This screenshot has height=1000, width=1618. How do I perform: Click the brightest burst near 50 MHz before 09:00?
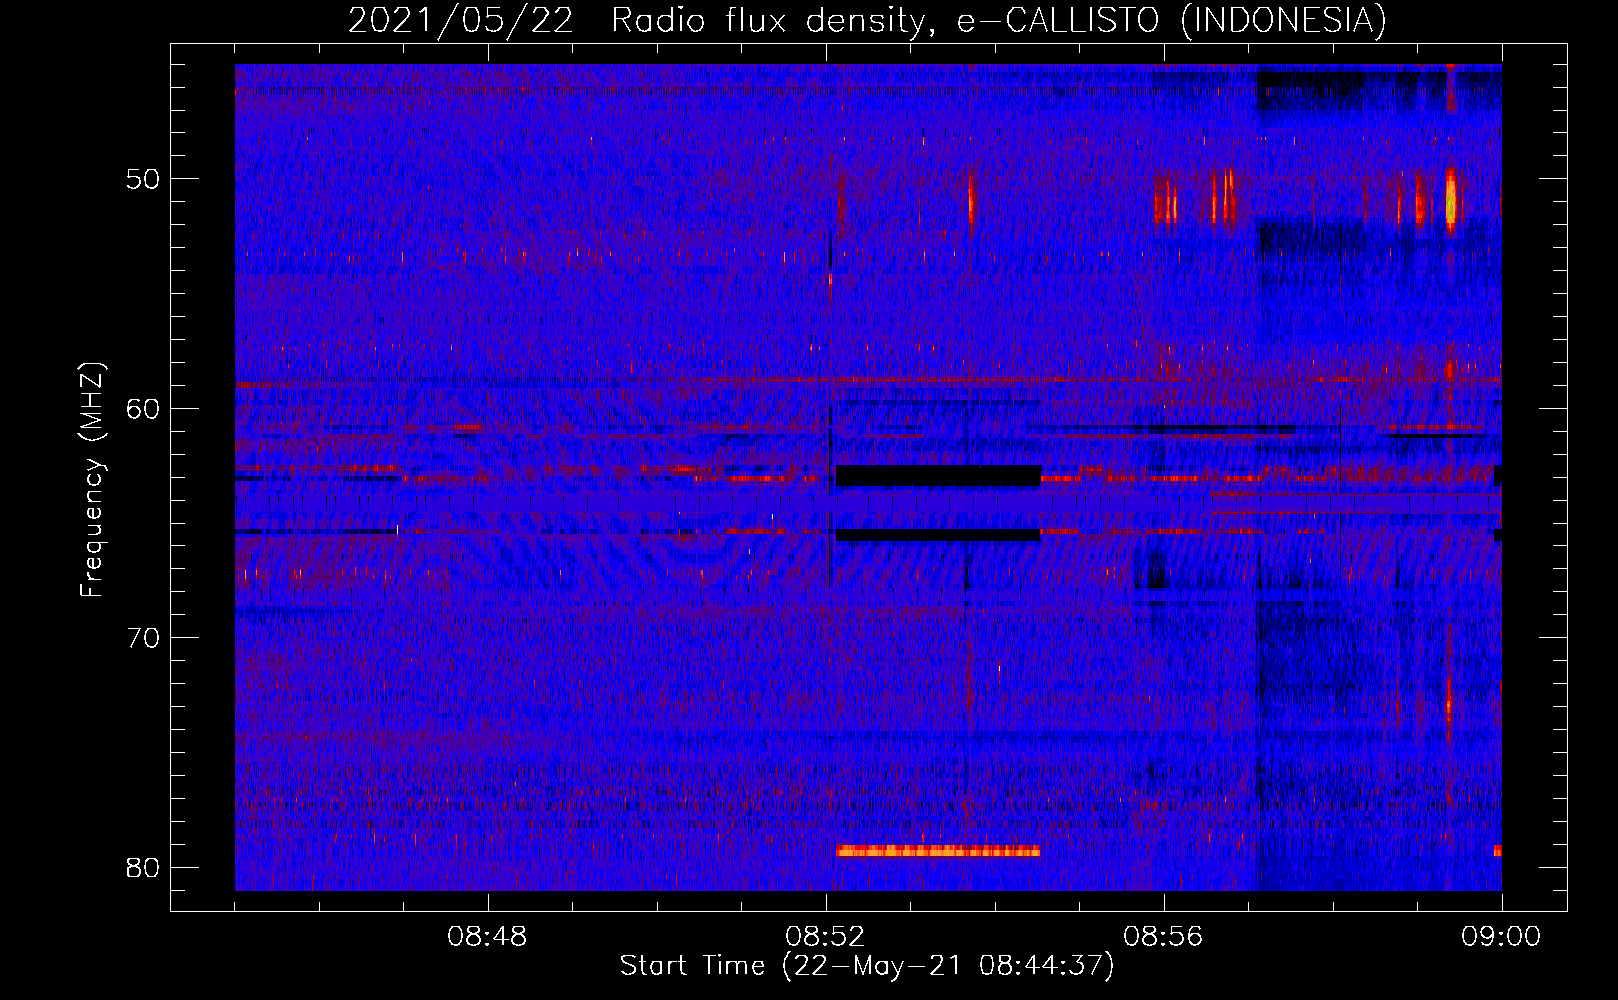(1450, 199)
